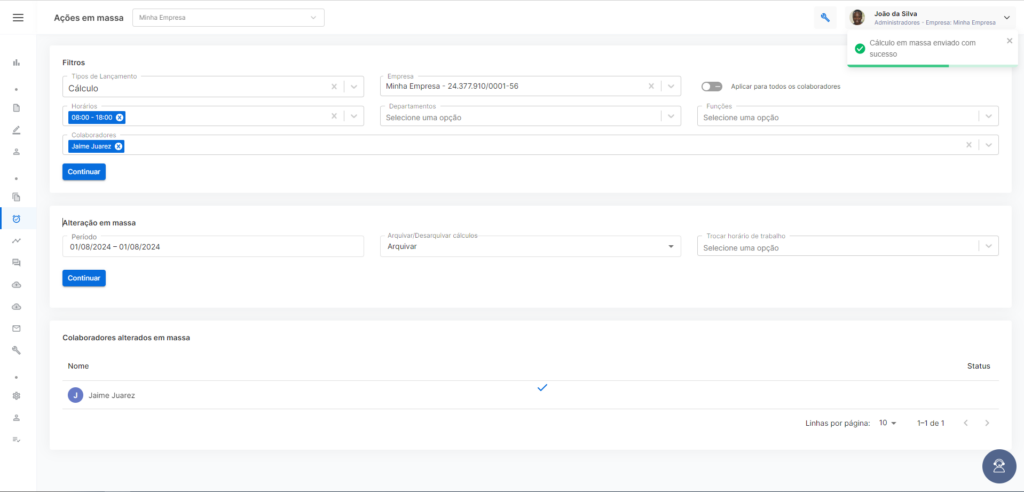This screenshot has height=492, width=1024.
Task: Open the support headset chat bubble
Action: click(x=999, y=466)
